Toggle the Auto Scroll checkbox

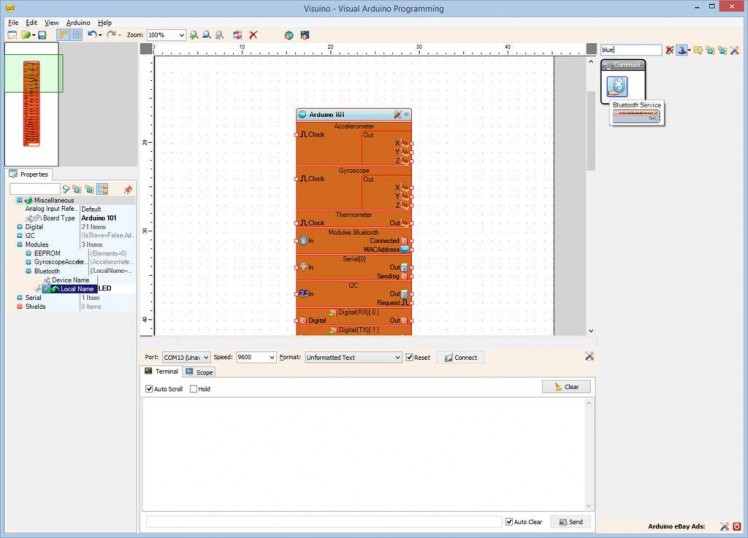pos(150,389)
